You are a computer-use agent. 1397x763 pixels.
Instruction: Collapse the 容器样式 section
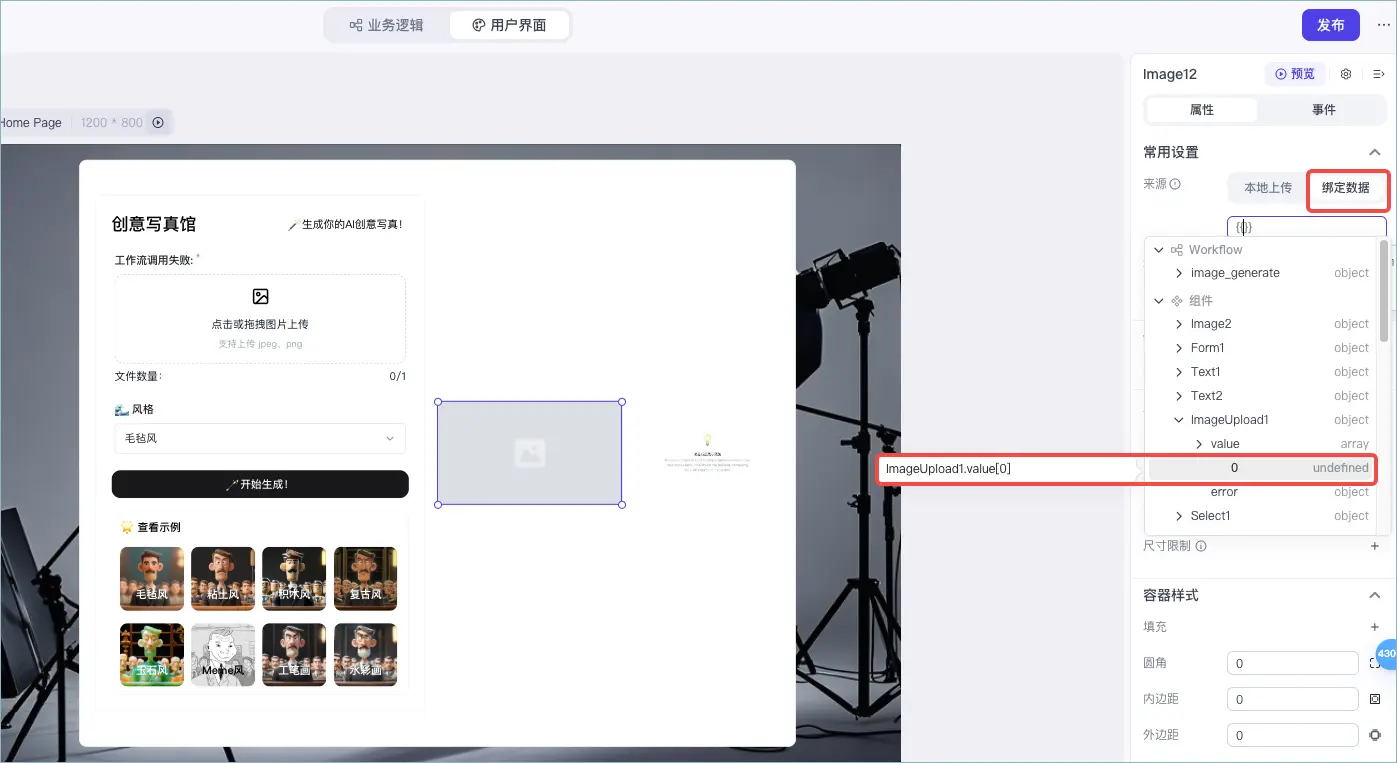[x=1375, y=595]
